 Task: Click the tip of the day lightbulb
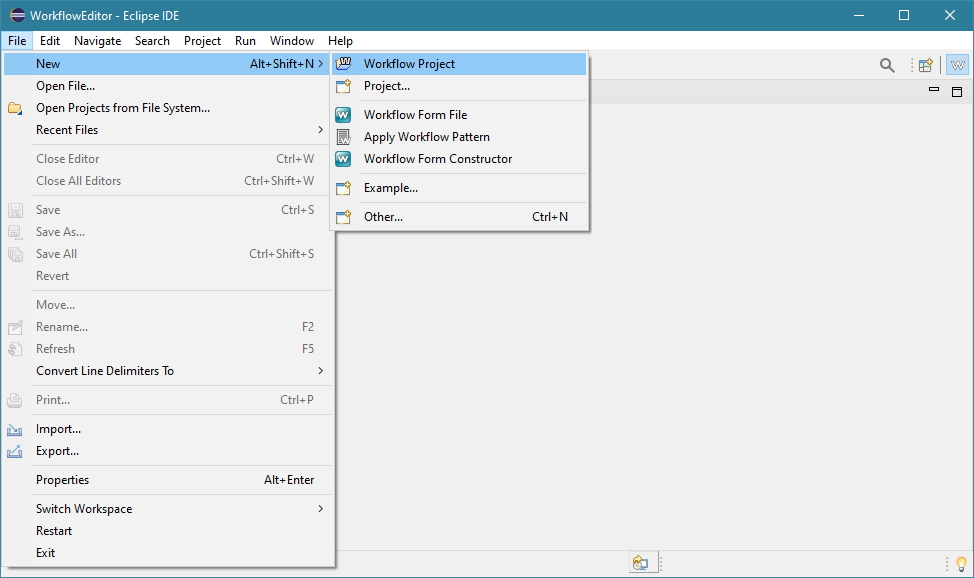point(962,564)
